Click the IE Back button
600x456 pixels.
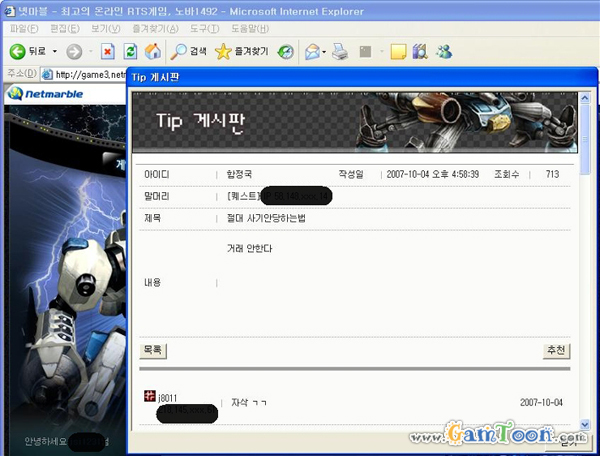click(27, 51)
